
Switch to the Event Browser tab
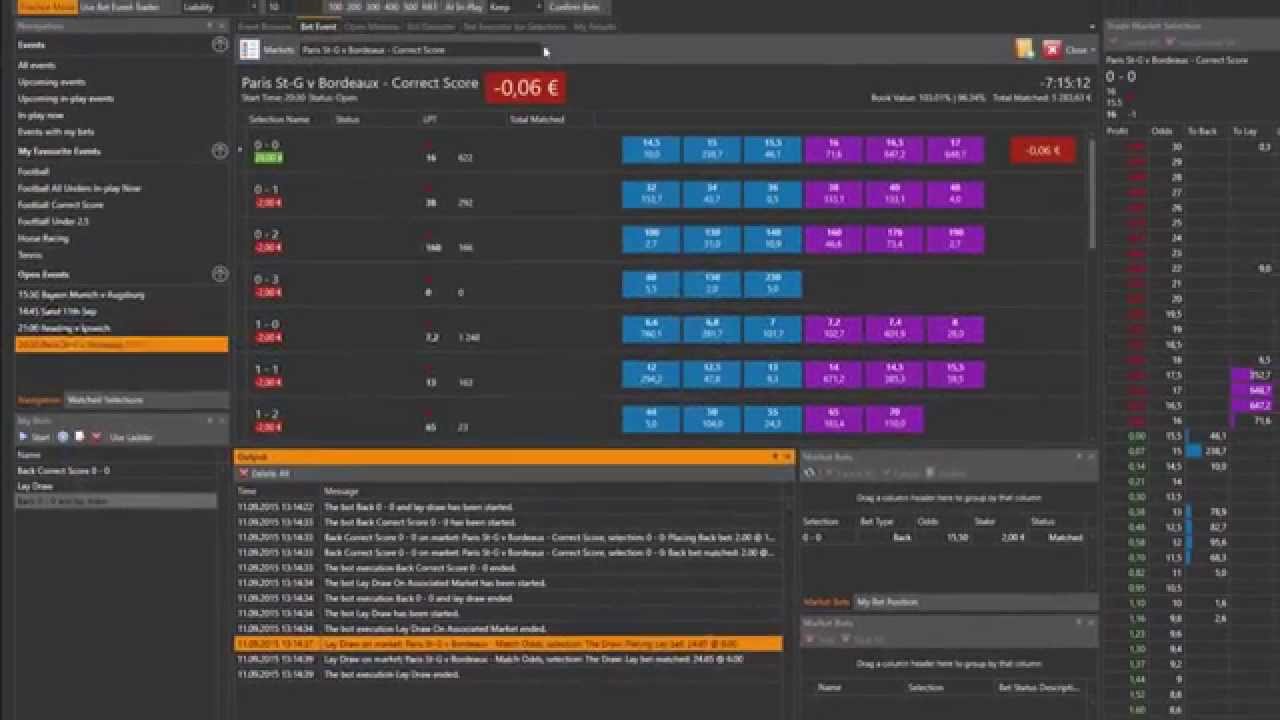[265, 27]
